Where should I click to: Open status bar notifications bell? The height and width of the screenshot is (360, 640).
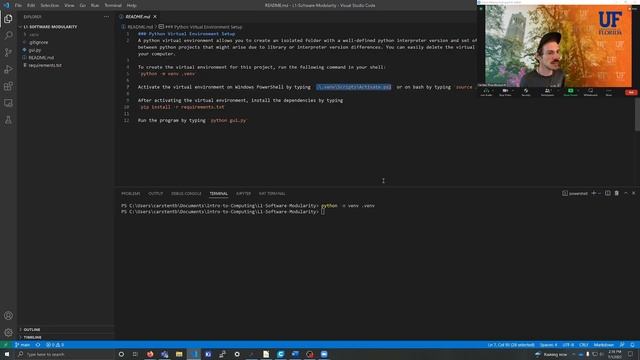(x=632, y=345)
